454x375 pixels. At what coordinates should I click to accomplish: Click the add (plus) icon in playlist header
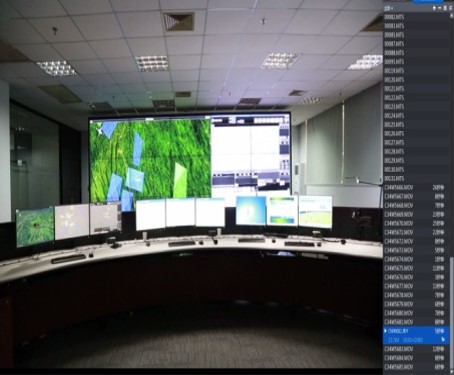pyautogui.click(x=434, y=8)
